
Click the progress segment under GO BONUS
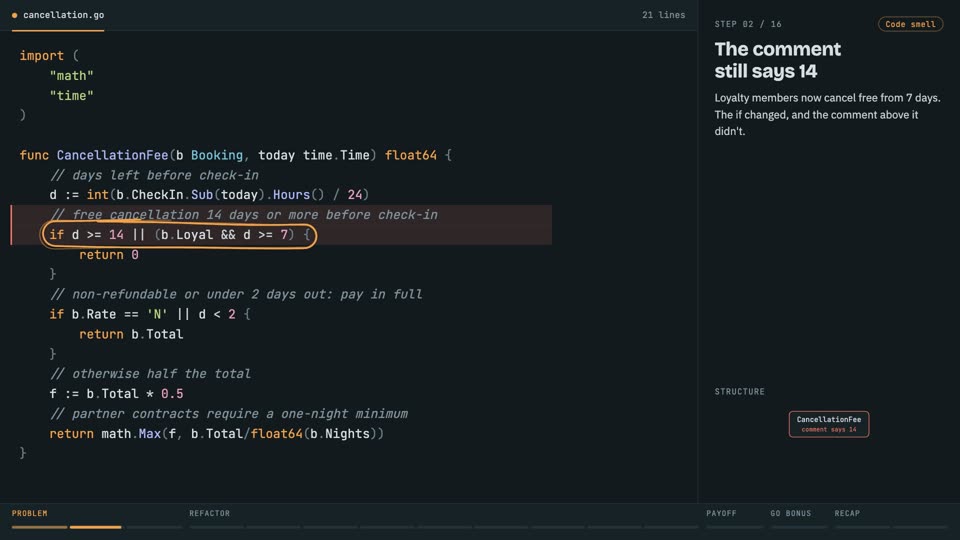pyautogui.click(x=798, y=527)
